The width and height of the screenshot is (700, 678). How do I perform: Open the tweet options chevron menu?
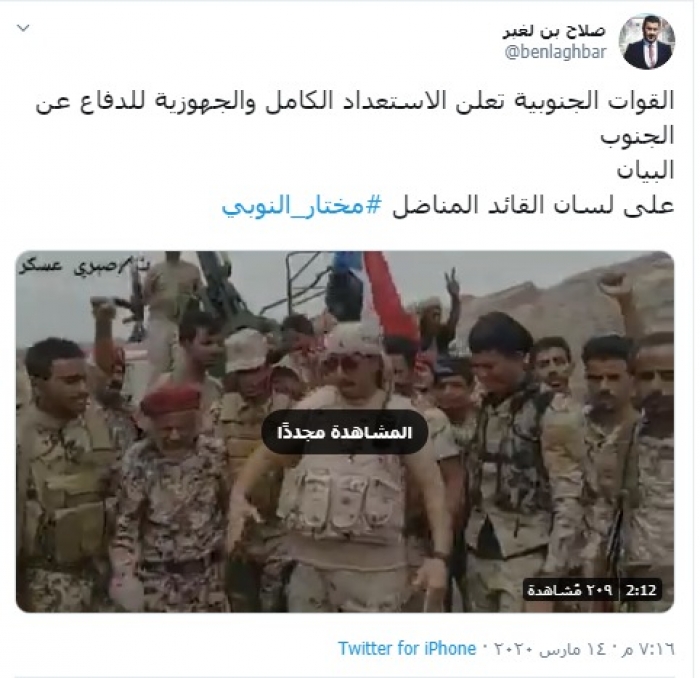click(23, 29)
